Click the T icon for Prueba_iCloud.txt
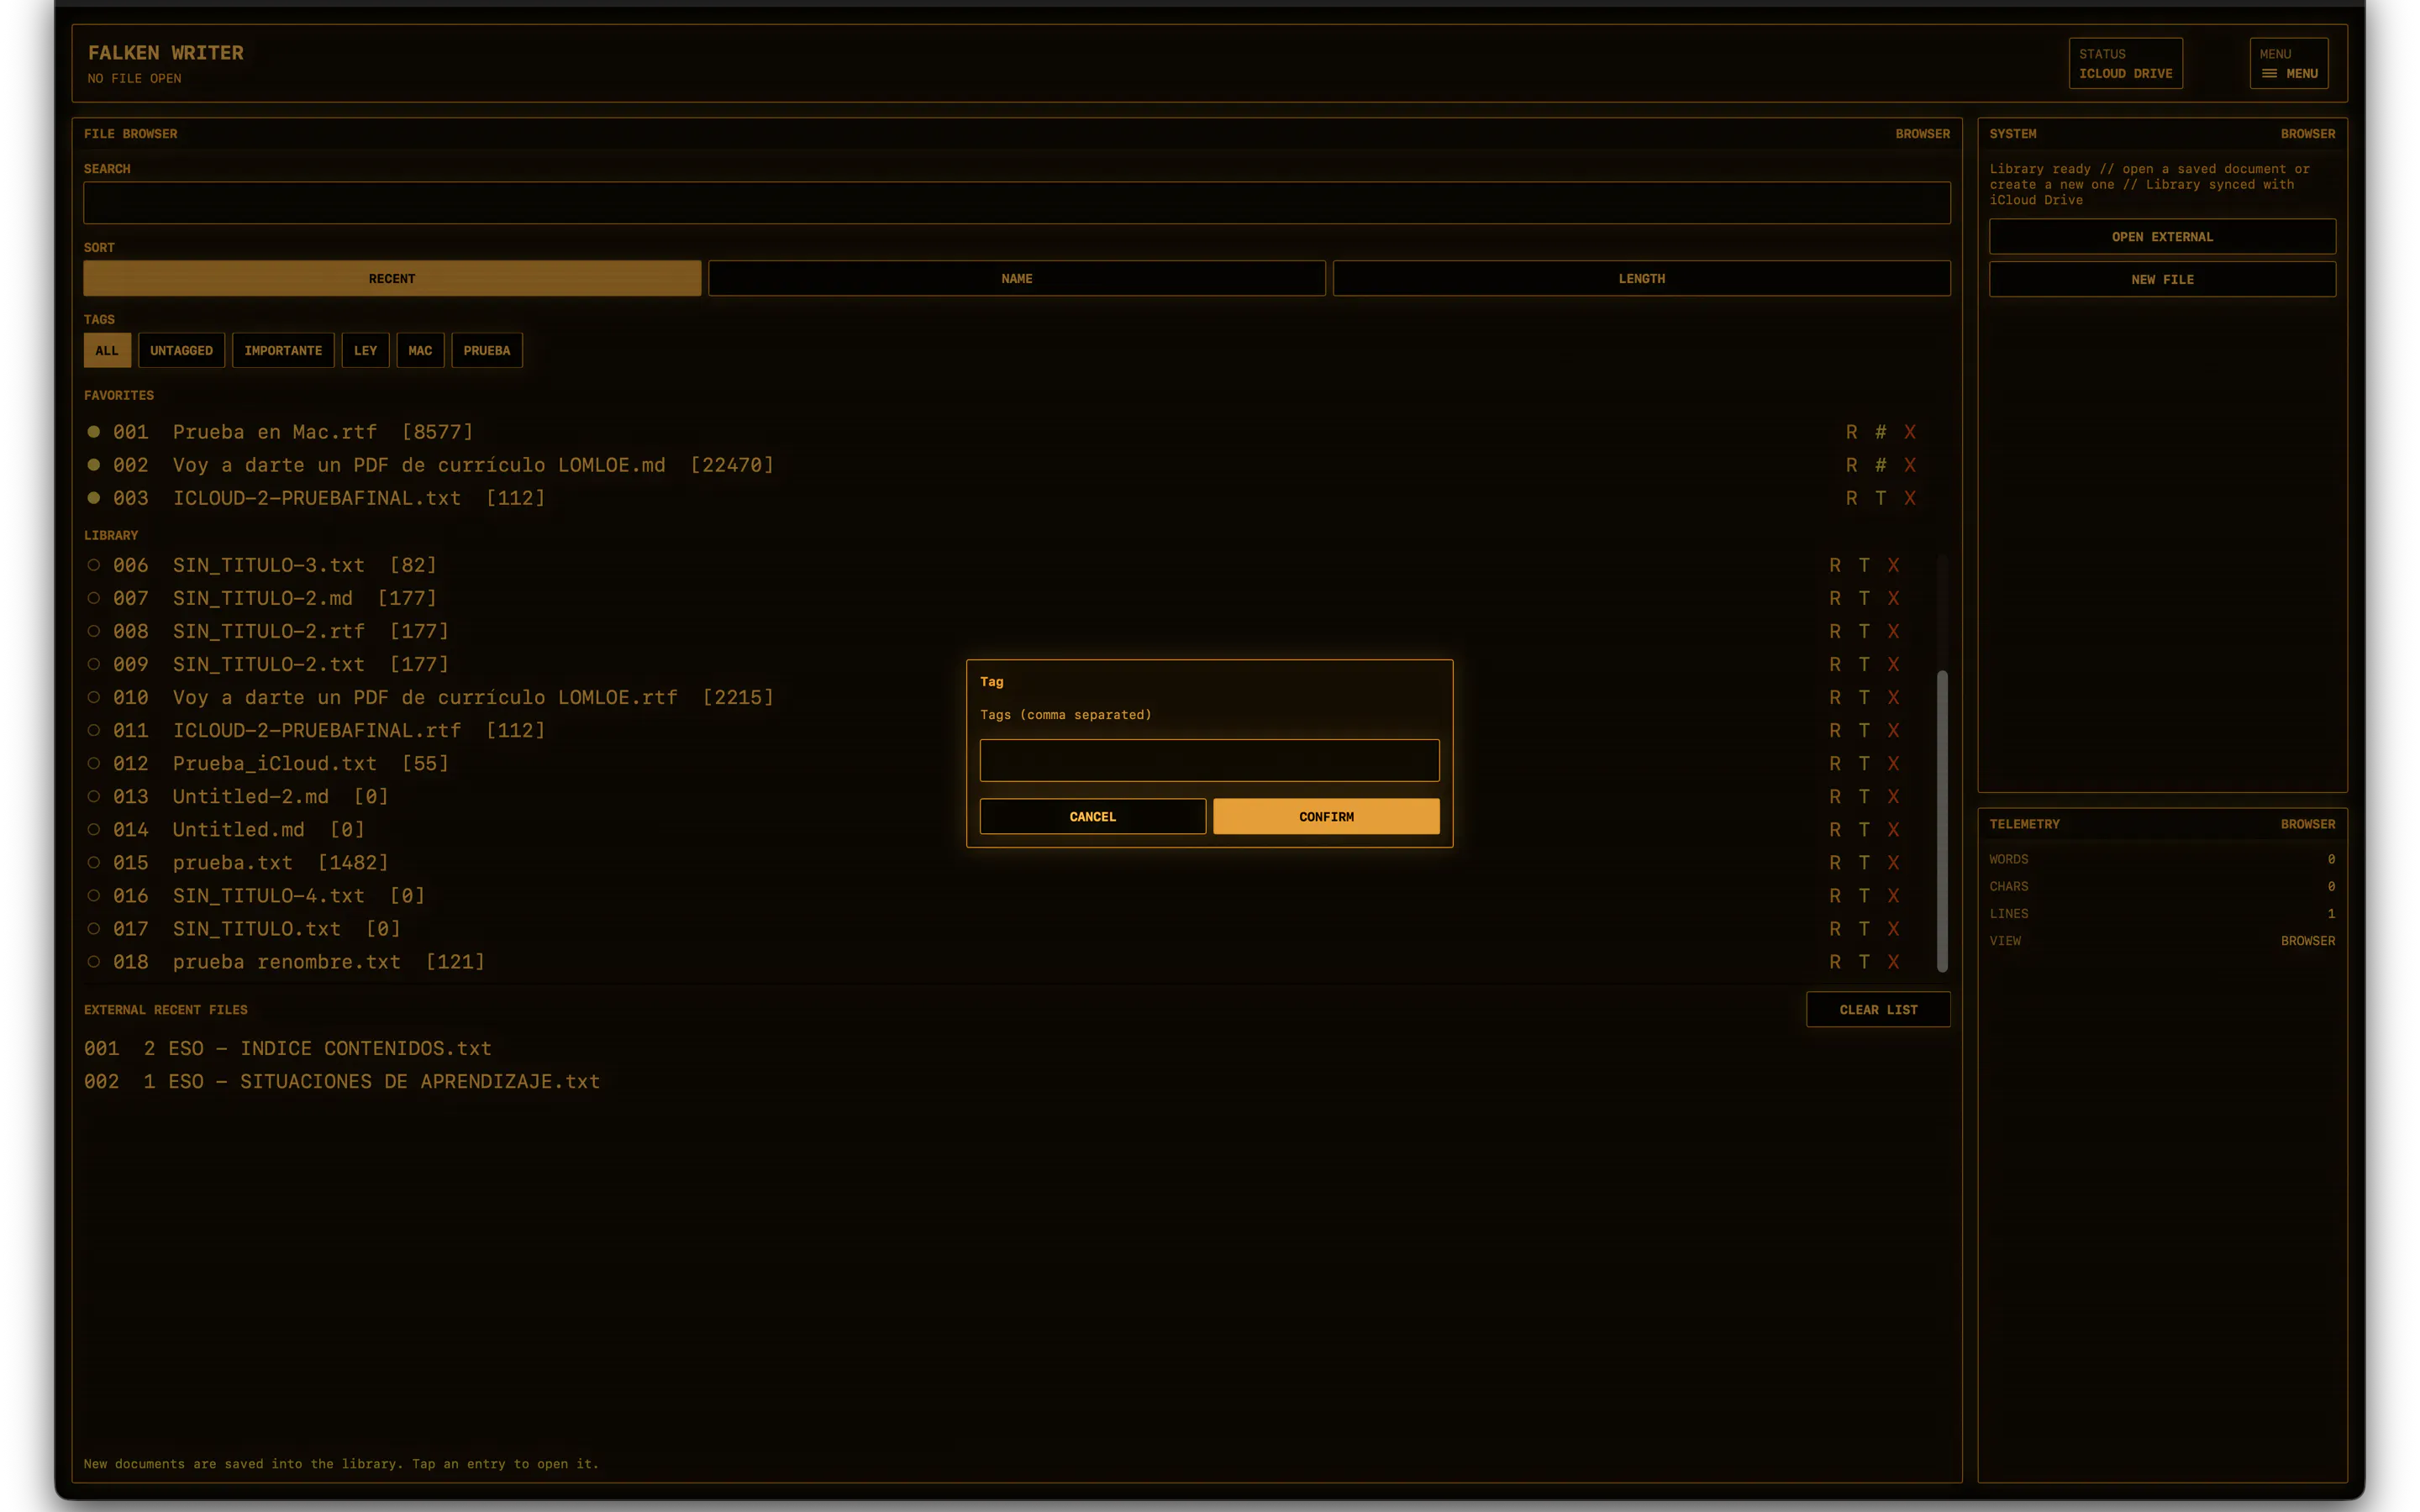Screen dimensions: 2420x1512 [1864, 763]
